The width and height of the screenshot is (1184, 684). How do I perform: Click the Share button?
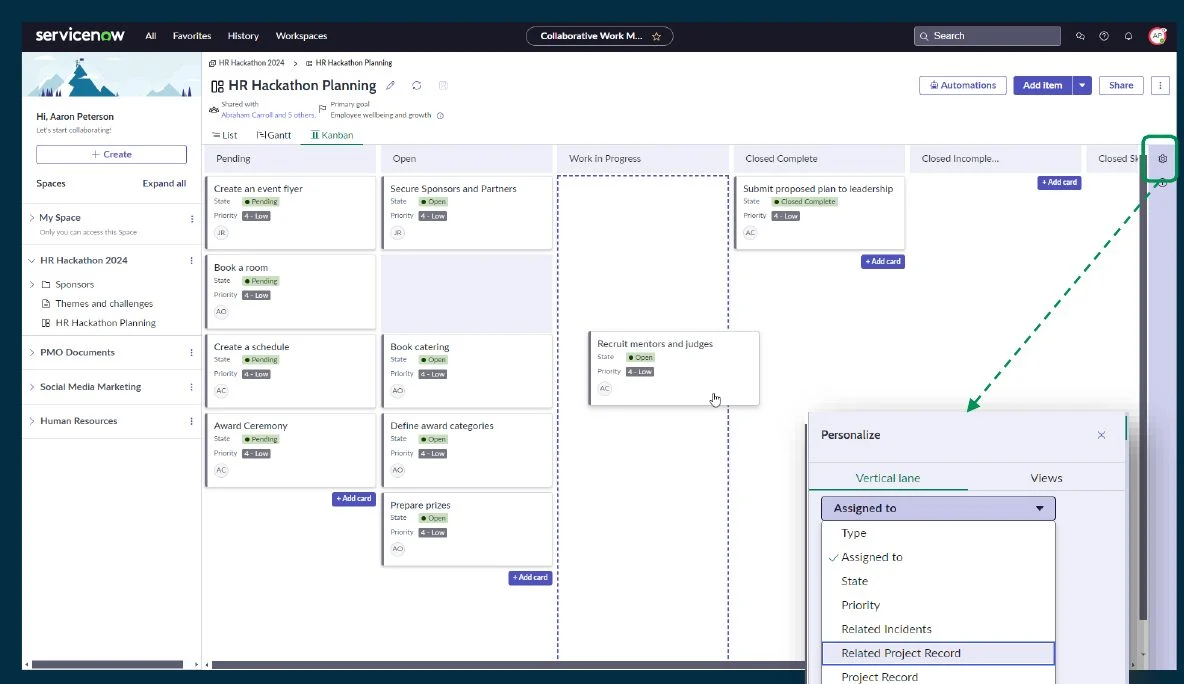pos(1121,85)
